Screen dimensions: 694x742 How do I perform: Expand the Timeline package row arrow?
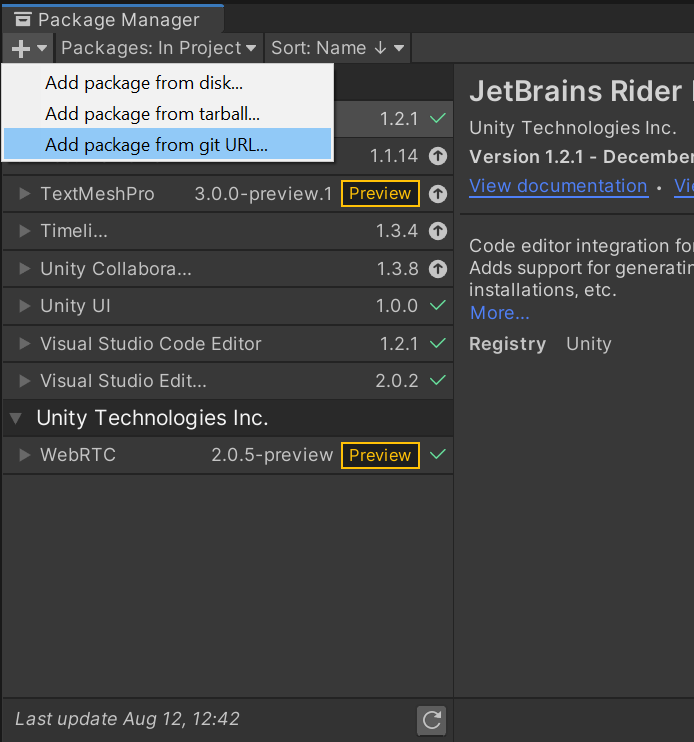(x=25, y=231)
